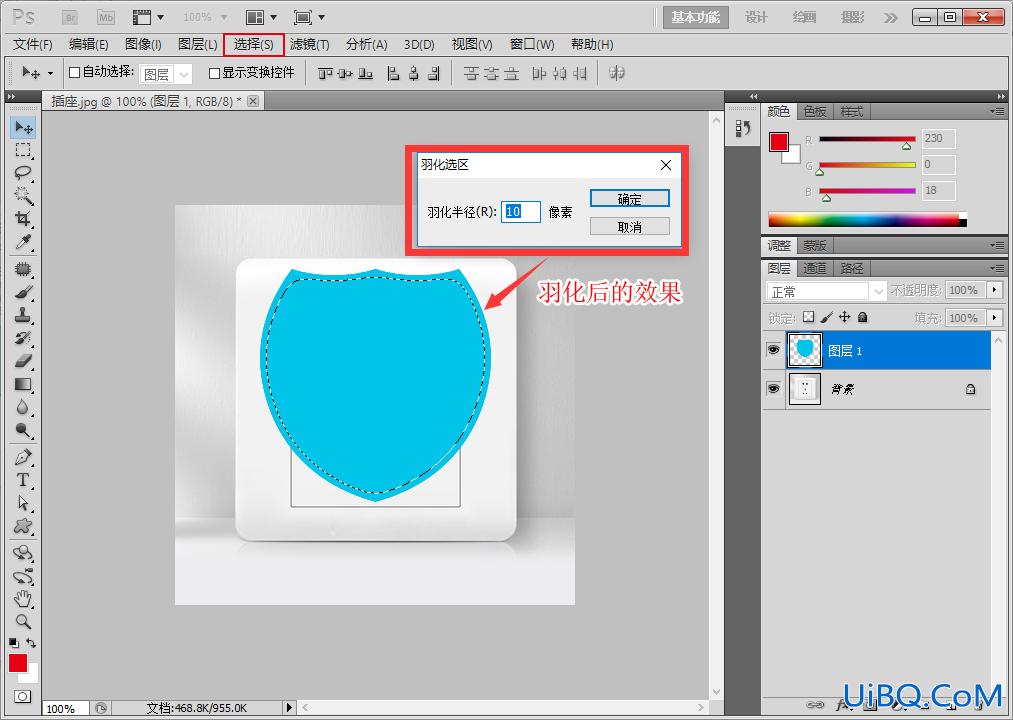The width and height of the screenshot is (1013, 720).
Task: Select the 3D Rotate tool
Action: click(23, 553)
